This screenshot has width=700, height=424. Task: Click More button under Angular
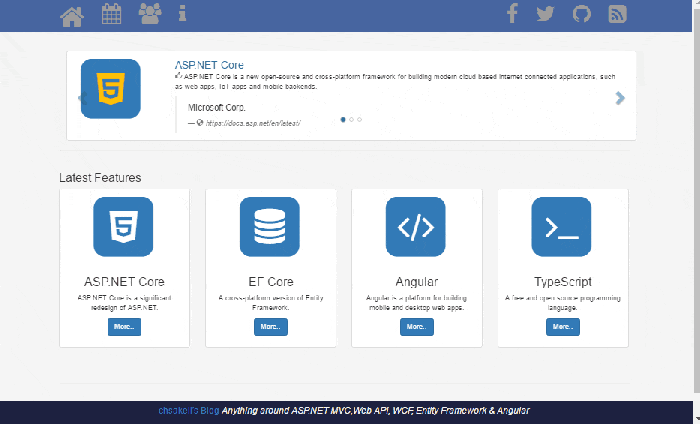(x=417, y=327)
